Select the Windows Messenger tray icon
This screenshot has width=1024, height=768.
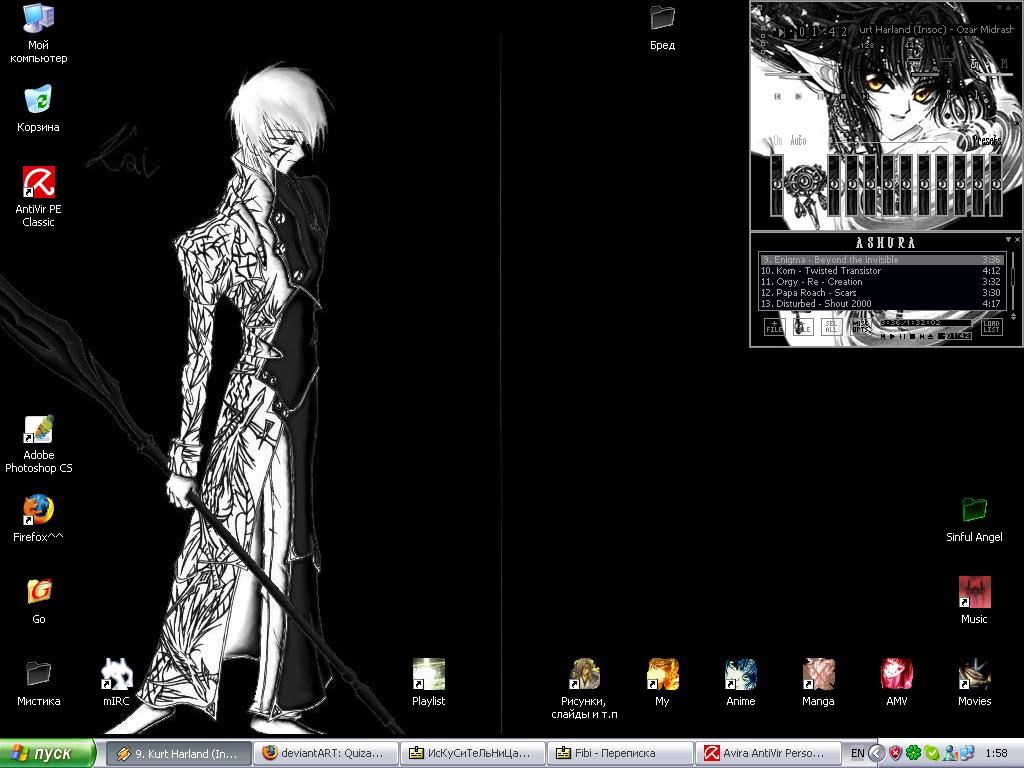tap(950, 753)
